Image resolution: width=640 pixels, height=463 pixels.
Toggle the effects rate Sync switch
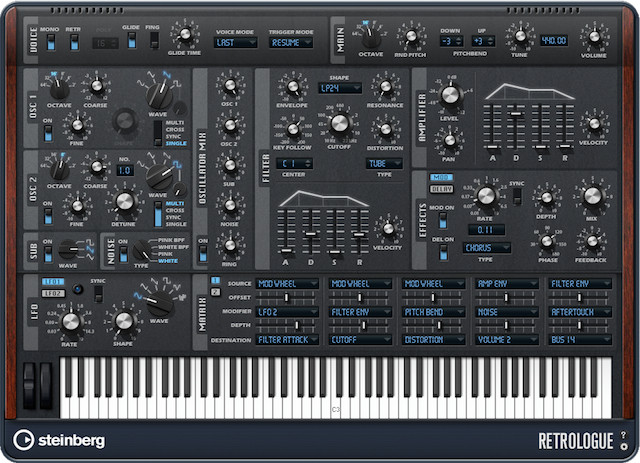(x=516, y=196)
